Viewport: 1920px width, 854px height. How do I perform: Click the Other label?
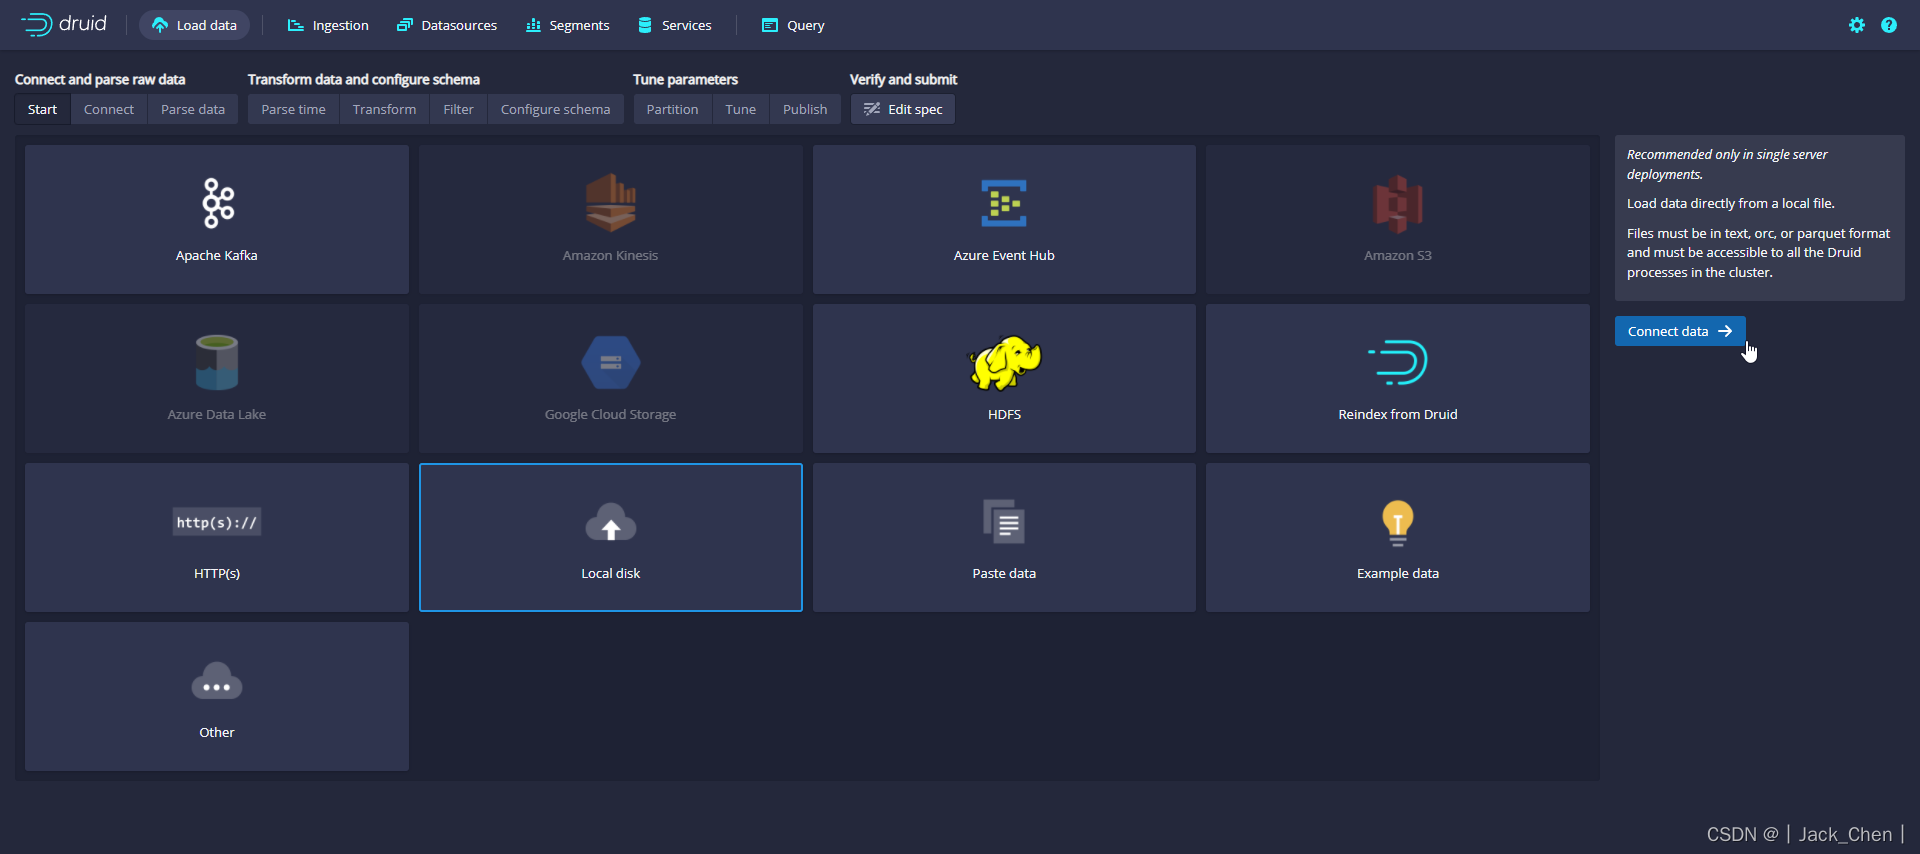coord(217,733)
